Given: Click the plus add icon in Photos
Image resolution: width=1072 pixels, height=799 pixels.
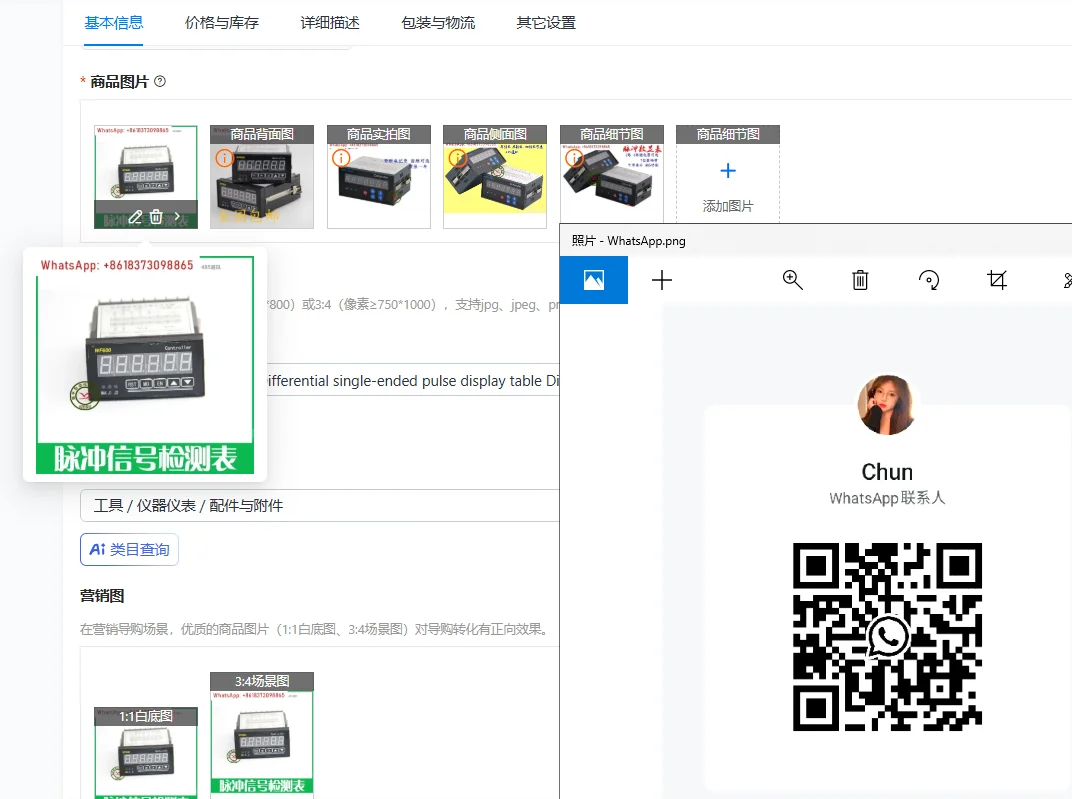Looking at the screenshot, I should pos(662,280).
